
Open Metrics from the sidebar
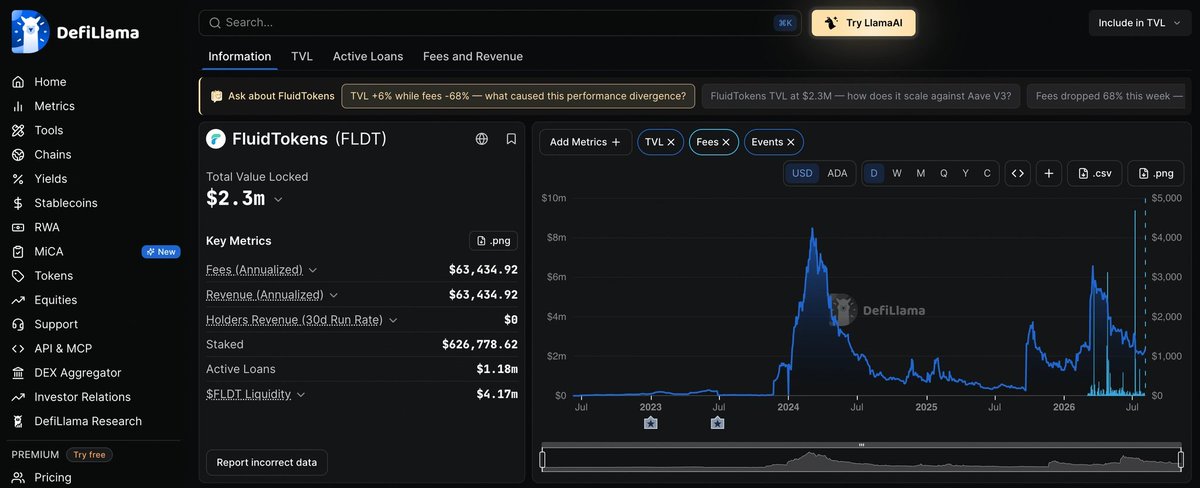click(x=54, y=106)
